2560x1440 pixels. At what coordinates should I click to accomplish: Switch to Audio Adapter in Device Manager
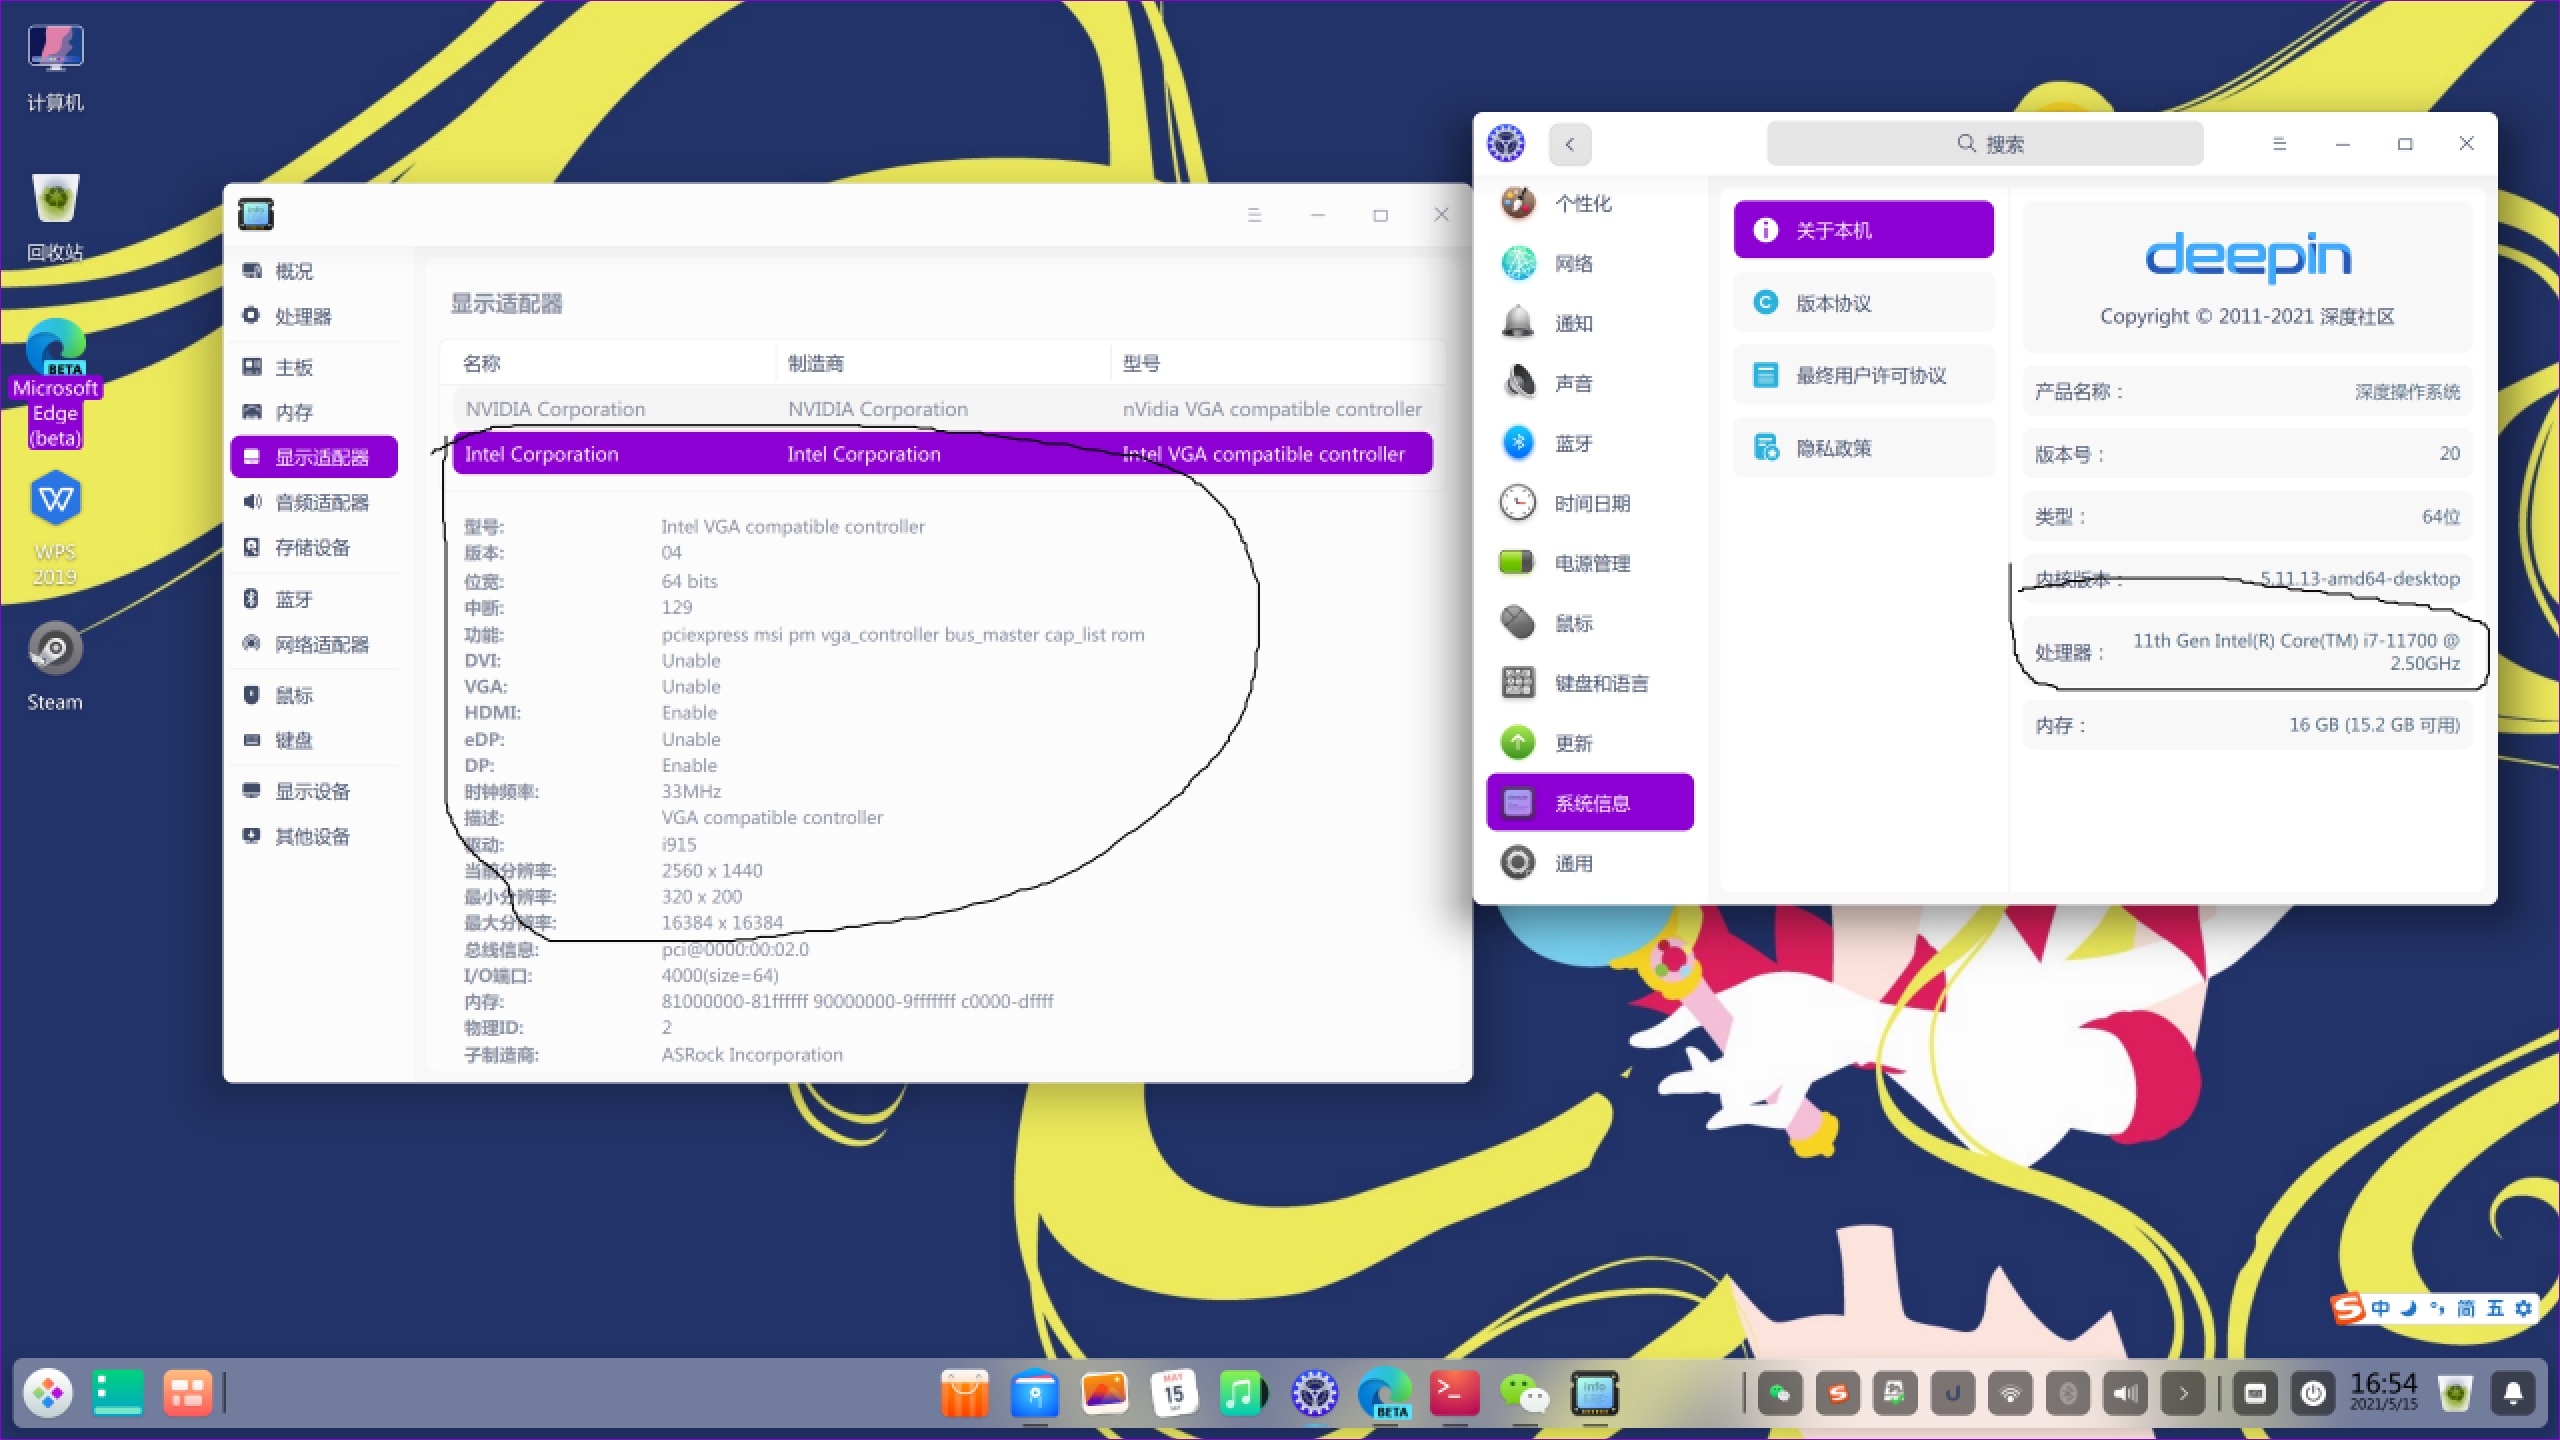[320, 502]
